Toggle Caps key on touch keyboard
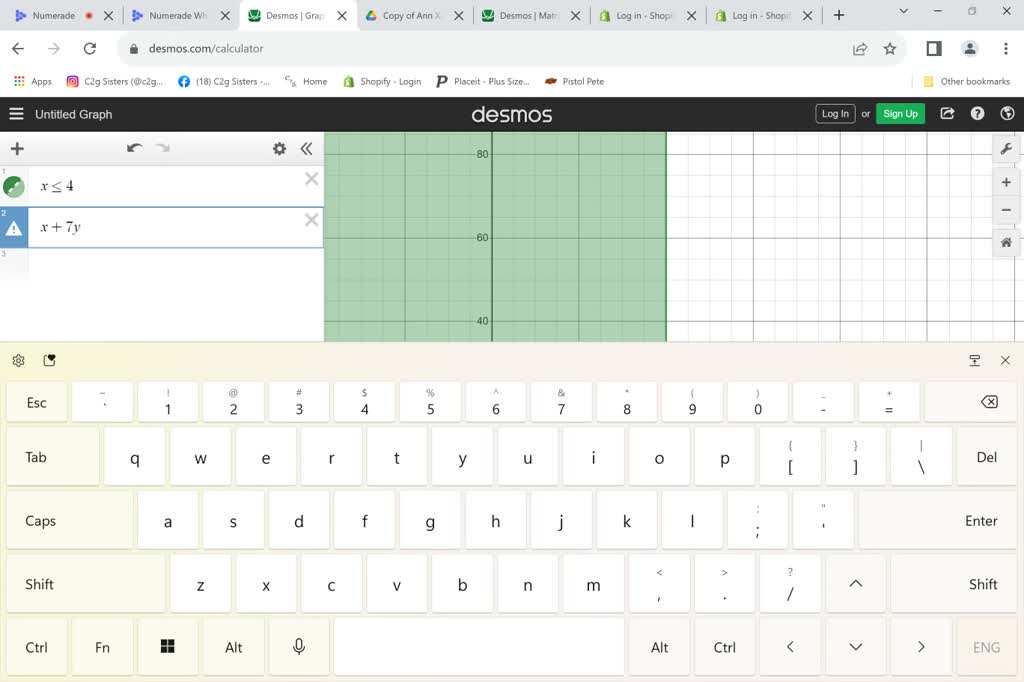 [x=41, y=521]
